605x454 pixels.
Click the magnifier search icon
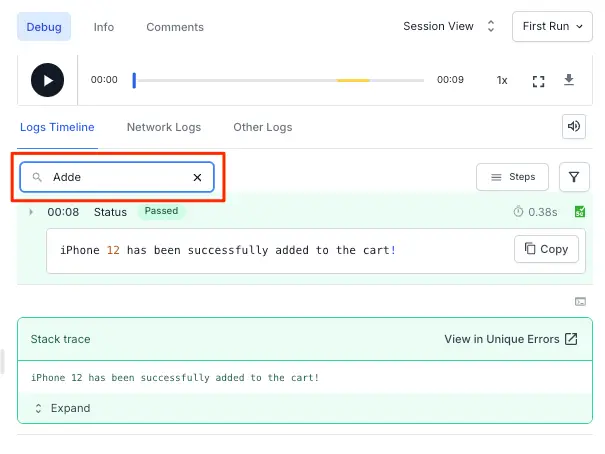tap(37, 177)
